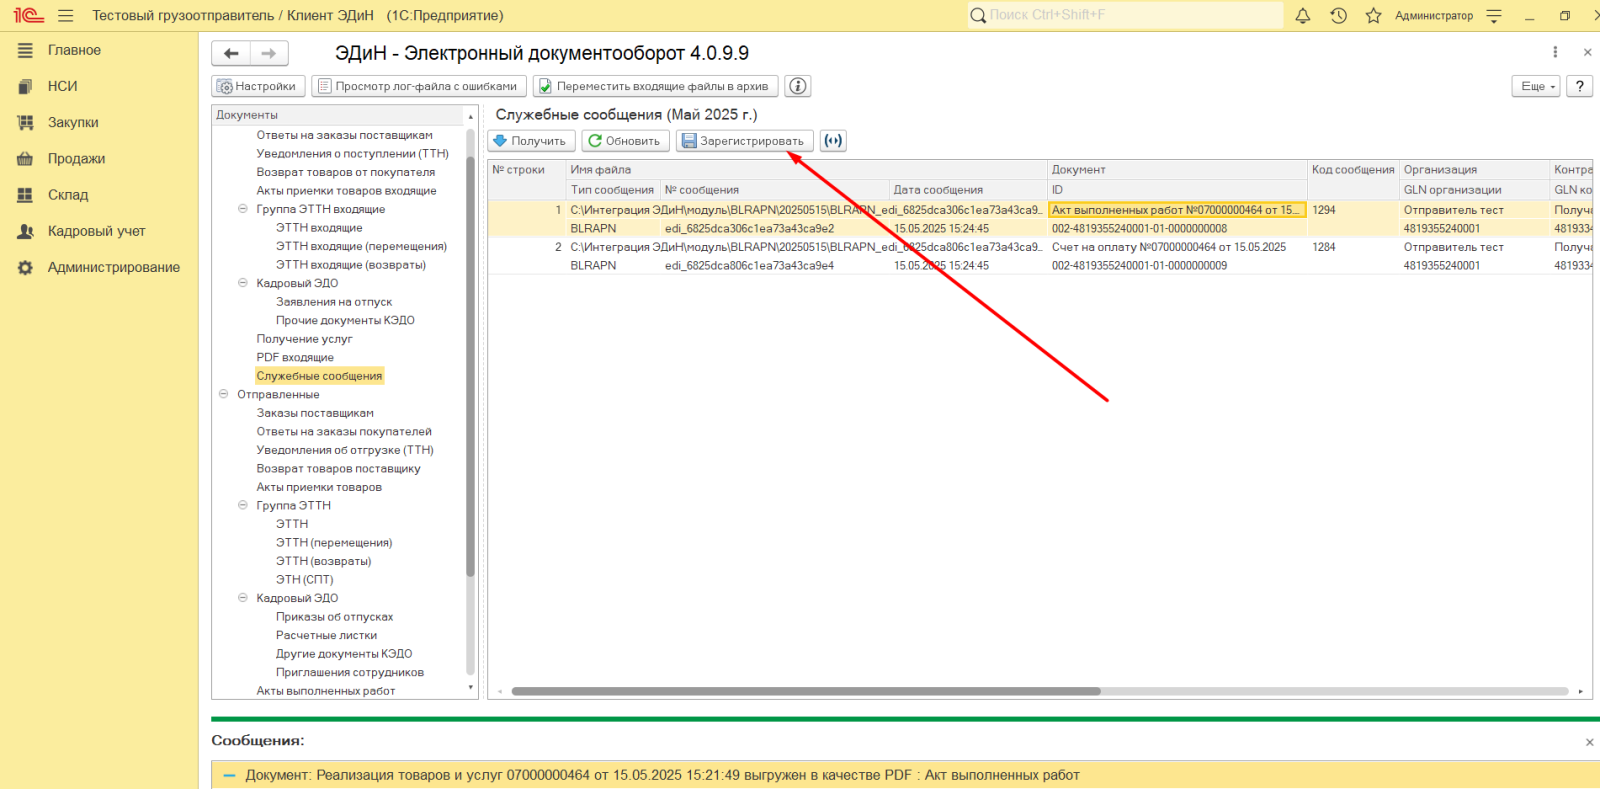The height and width of the screenshot is (789, 1600).
Task: Click the Настройки button
Action: point(257,86)
